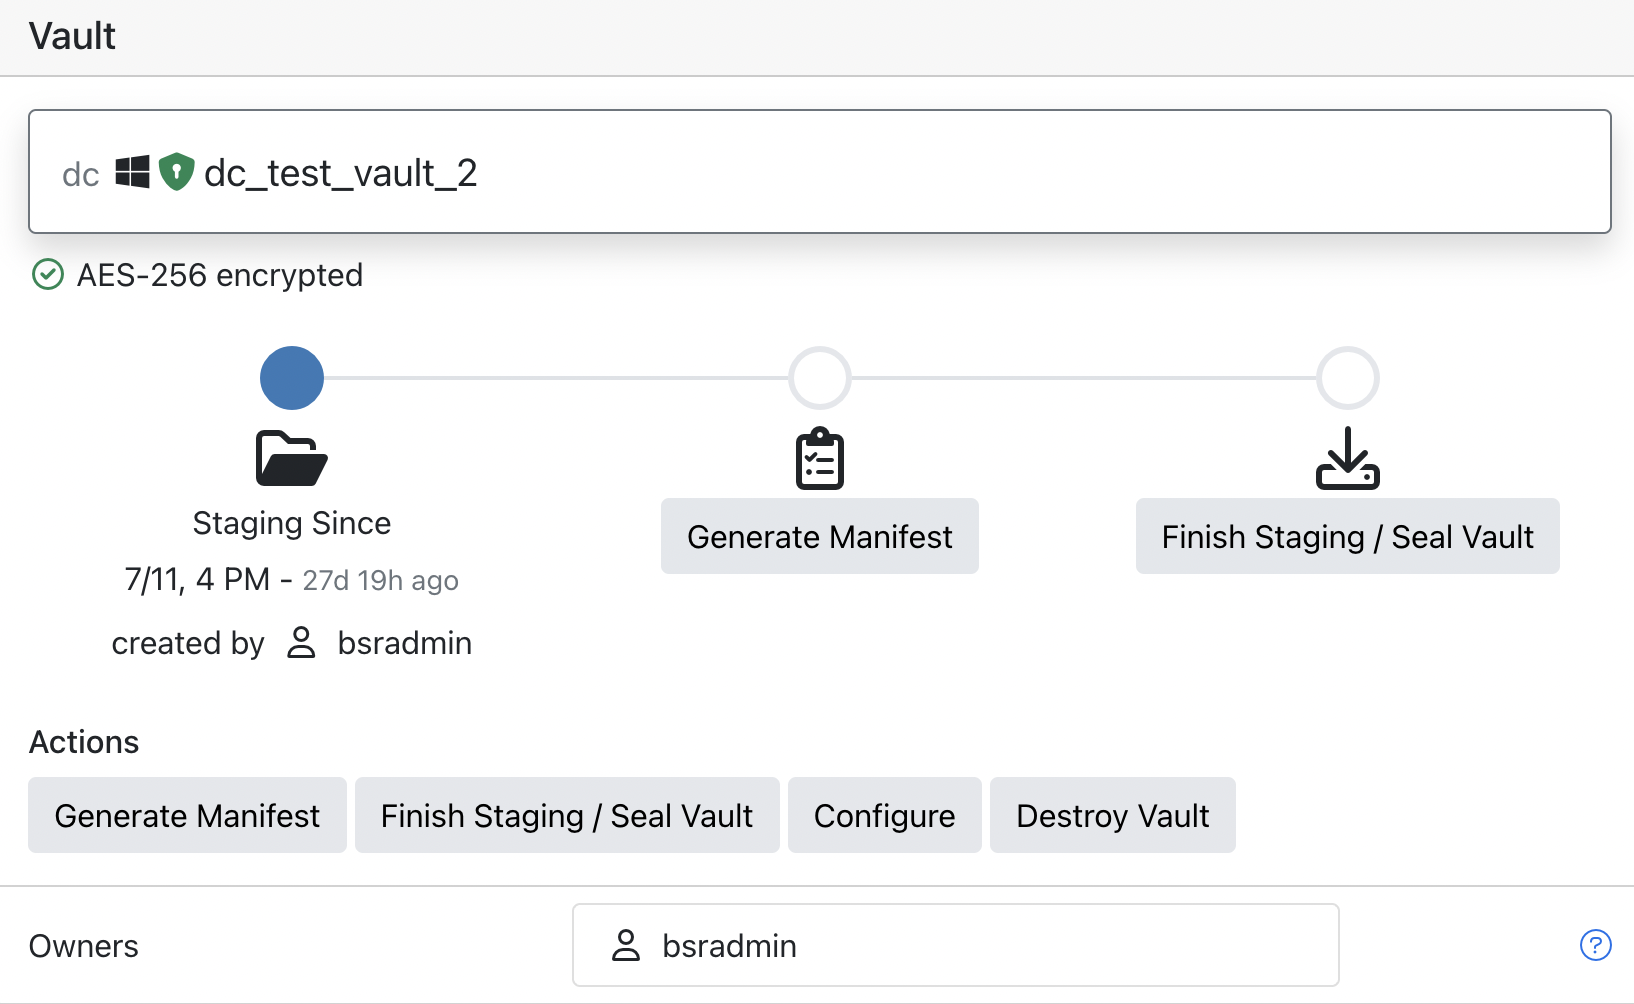Click the AES-256 encrypted checkmark icon

[x=48, y=274]
